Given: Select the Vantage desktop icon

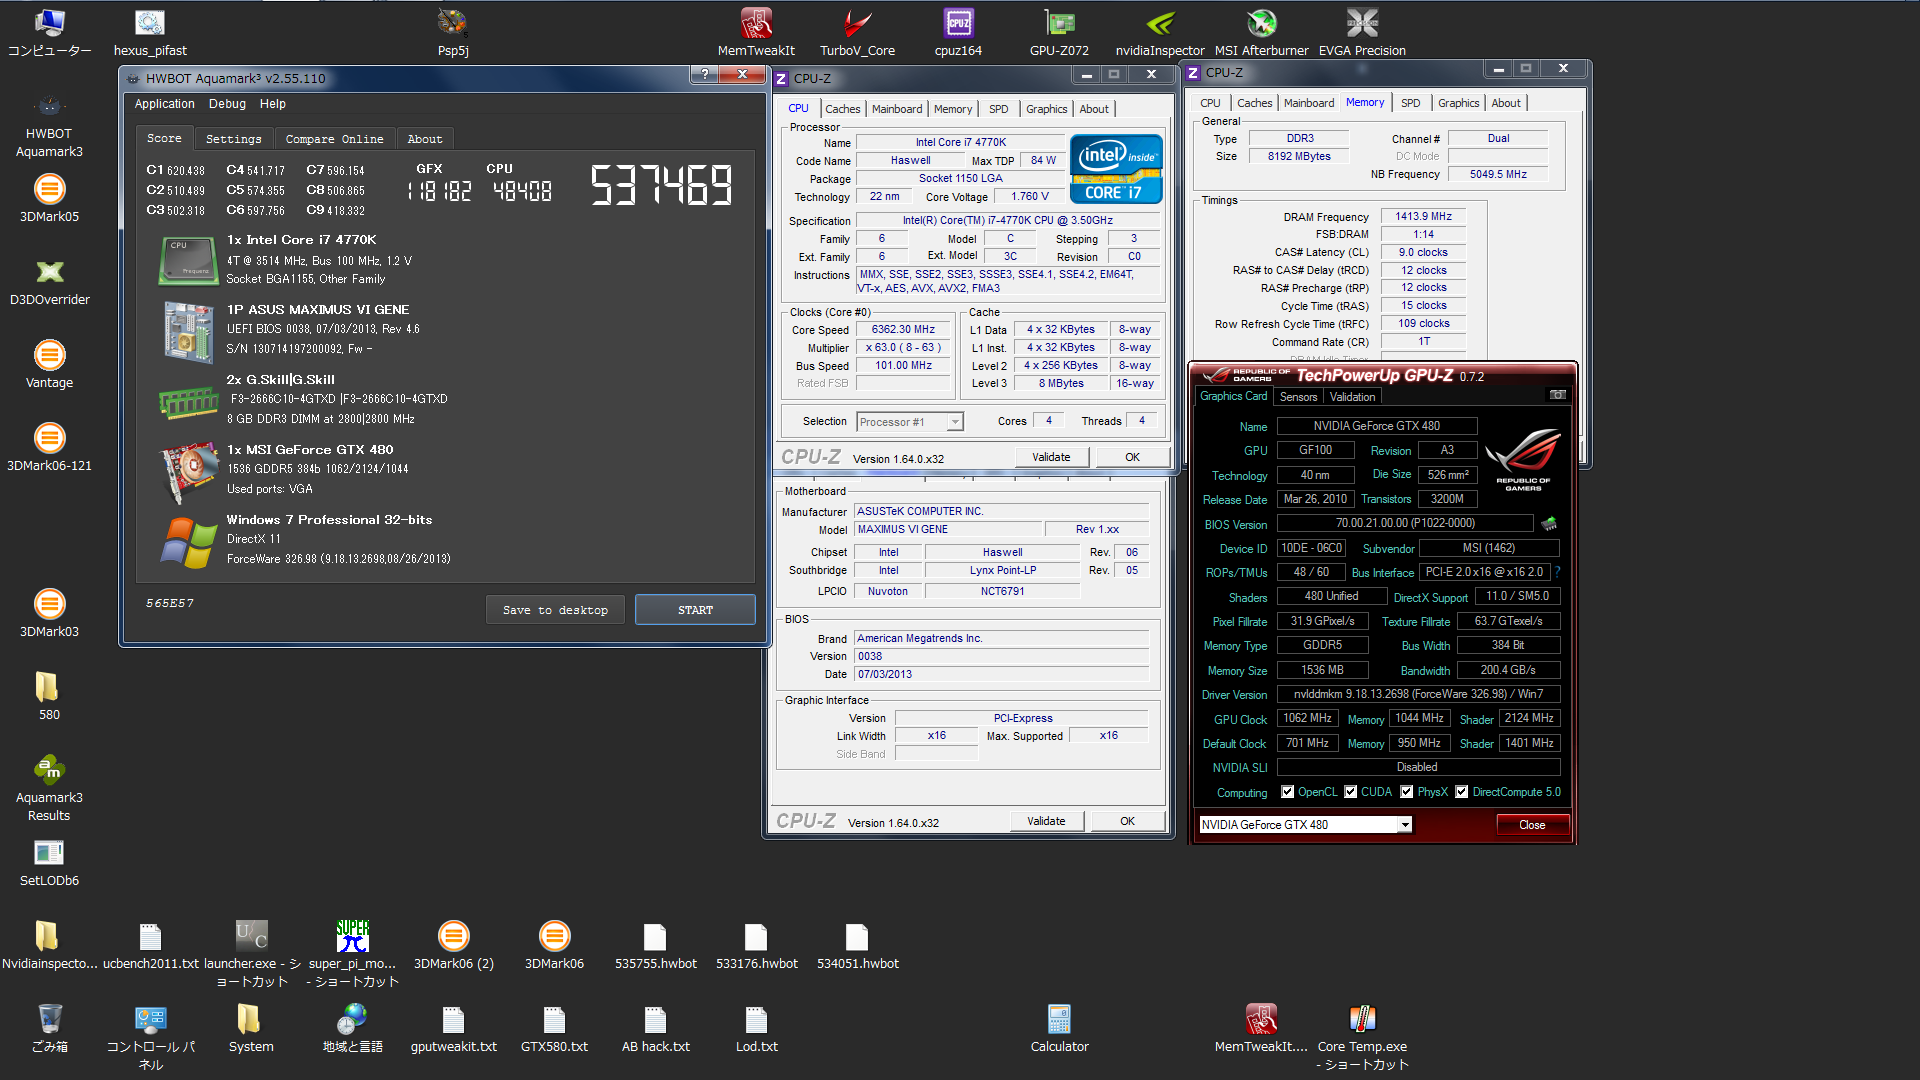Looking at the screenshot, I should coord(49,364).
